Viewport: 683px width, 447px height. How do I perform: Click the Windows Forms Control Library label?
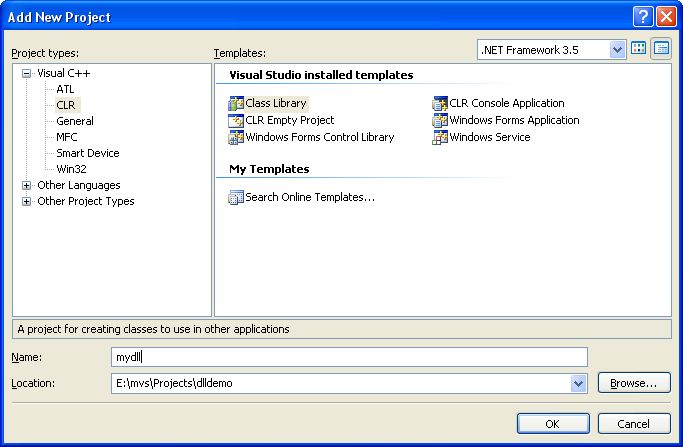coord(320,137)
